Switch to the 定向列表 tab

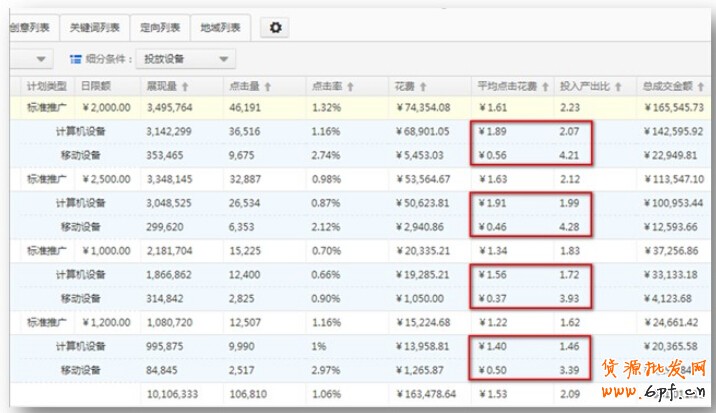click(162, 28)
